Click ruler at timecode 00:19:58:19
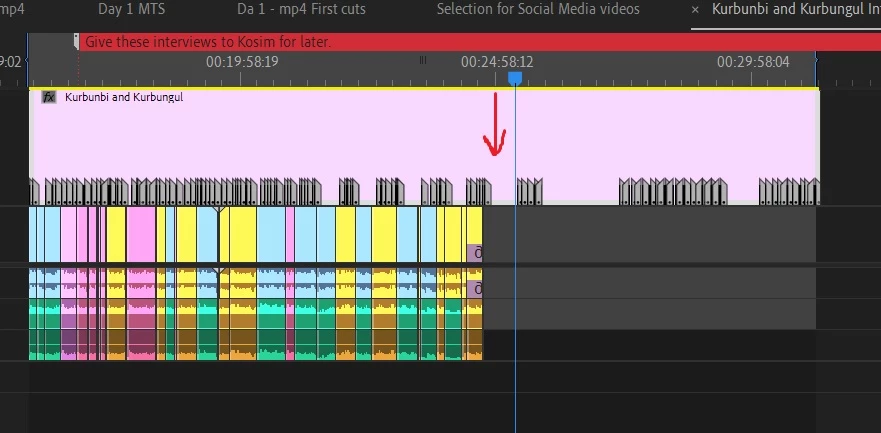Viewport: 881px width, 433px height. click(x=242, y=62)
